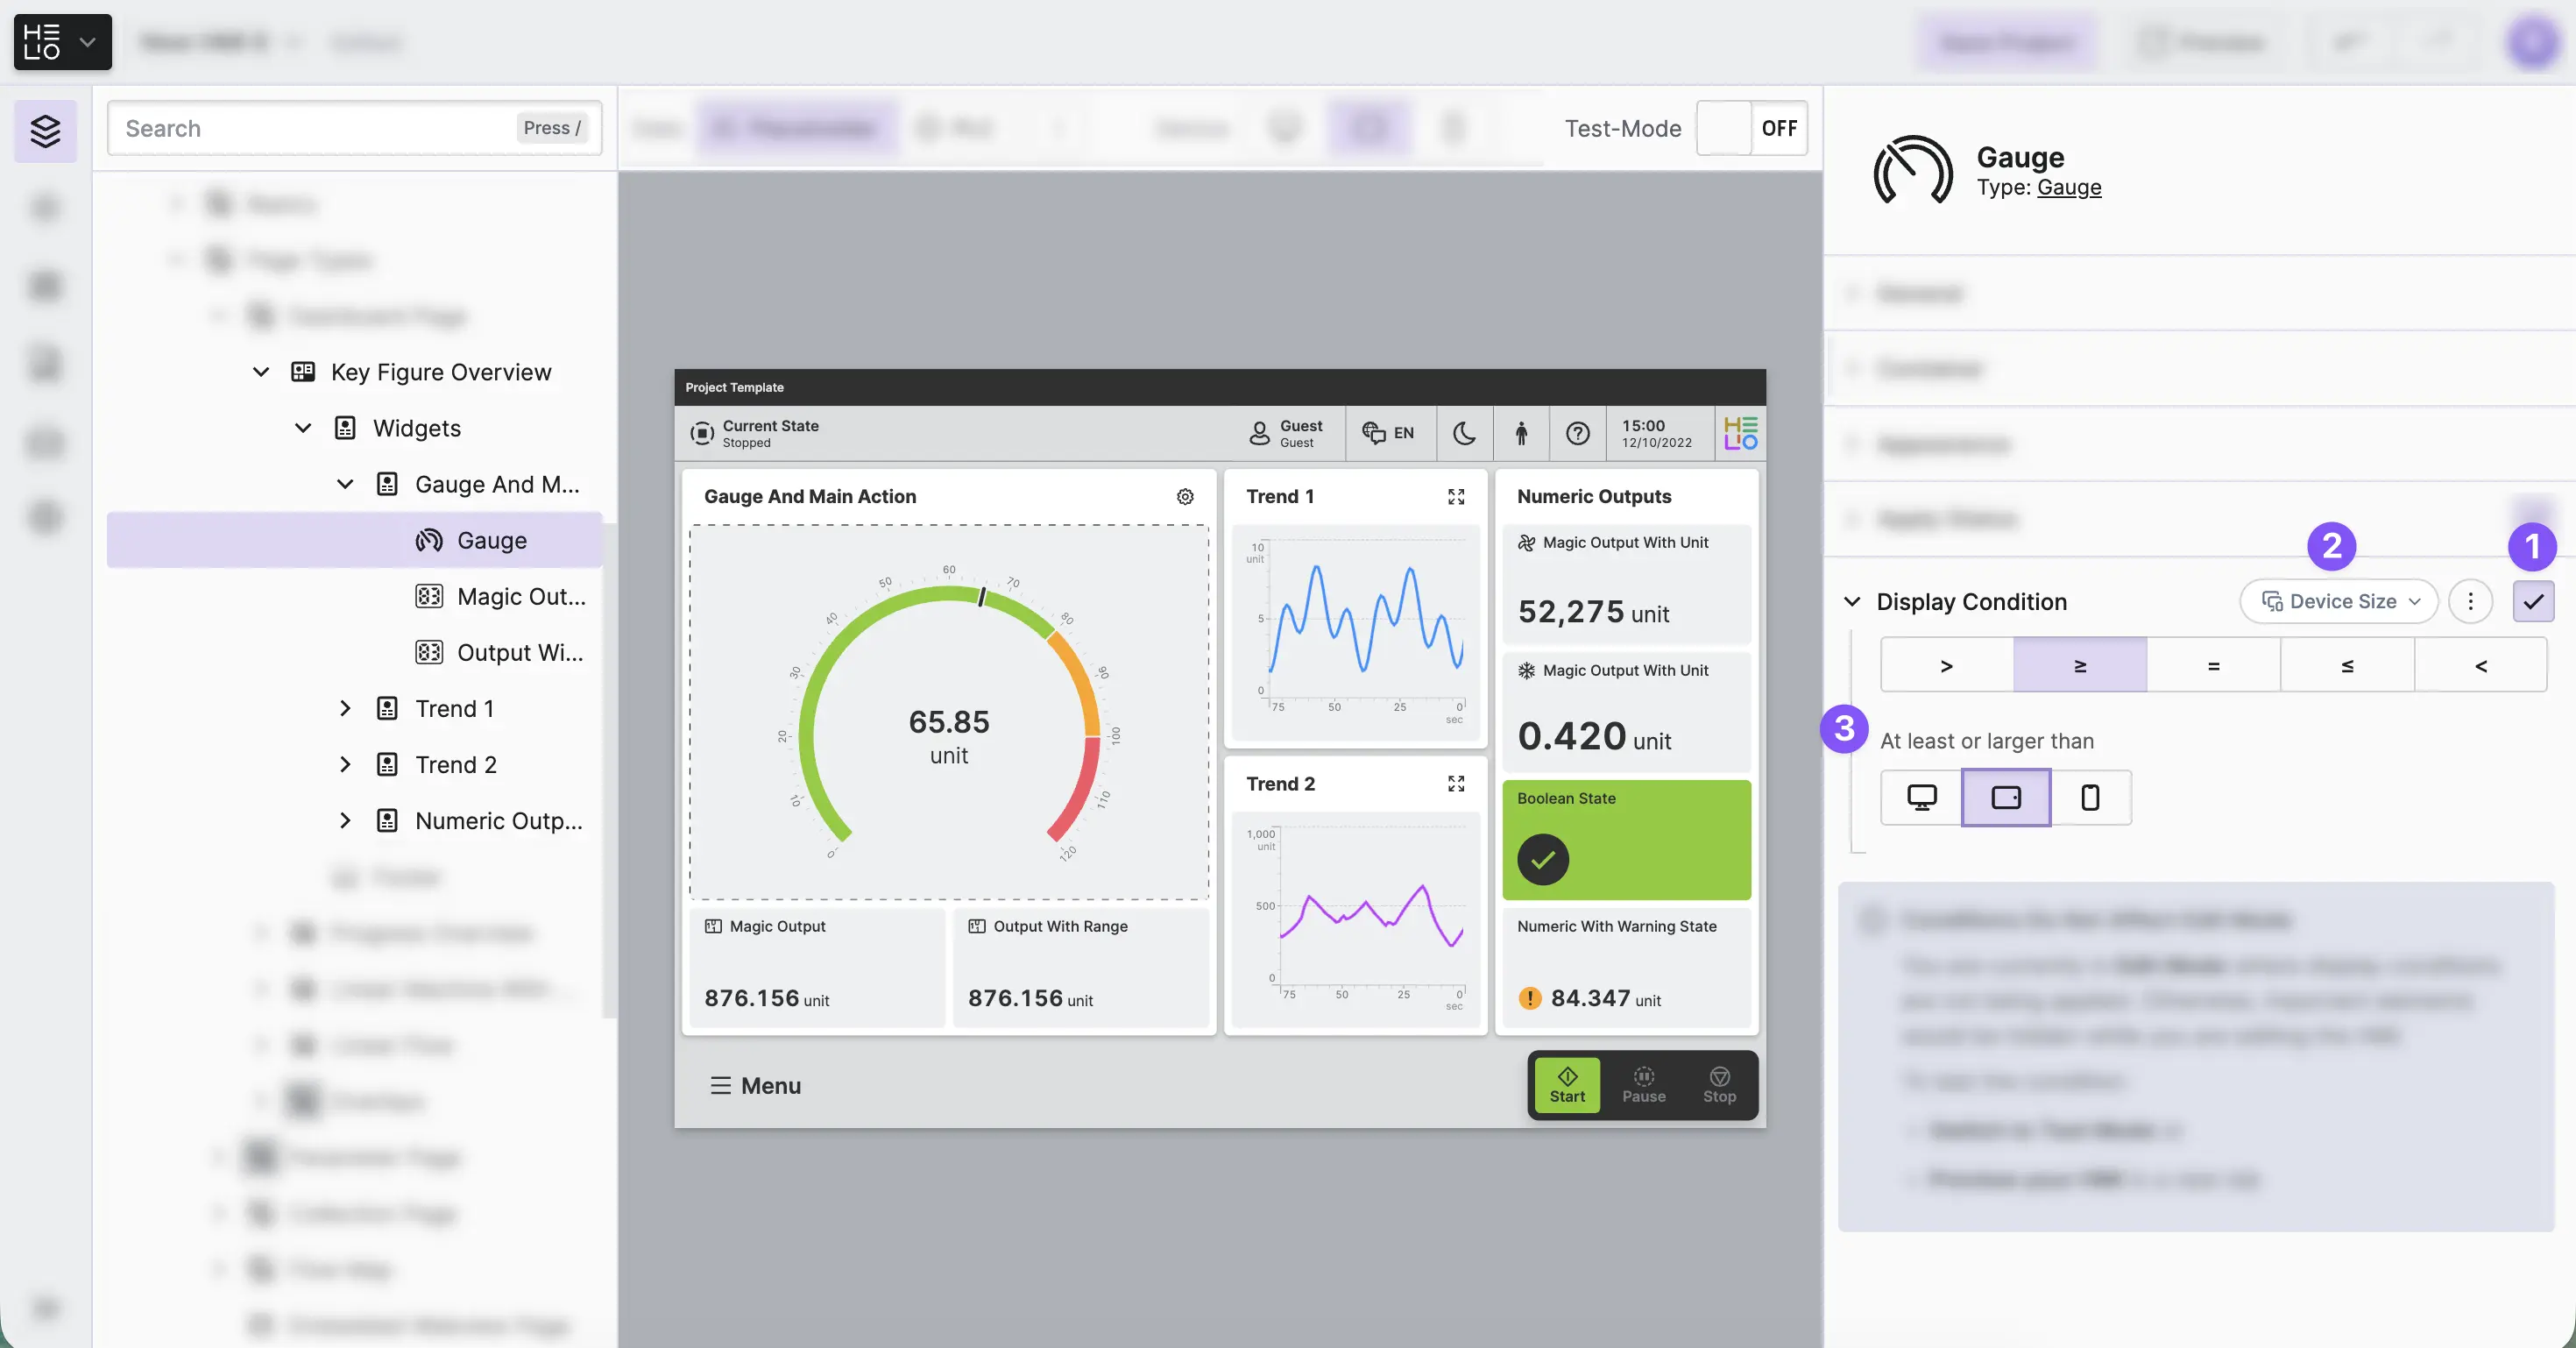The height and width of the screenshot is (1348, 2576).
Task: Select the desktop device size icon
Action: [x=1921, y=797]
